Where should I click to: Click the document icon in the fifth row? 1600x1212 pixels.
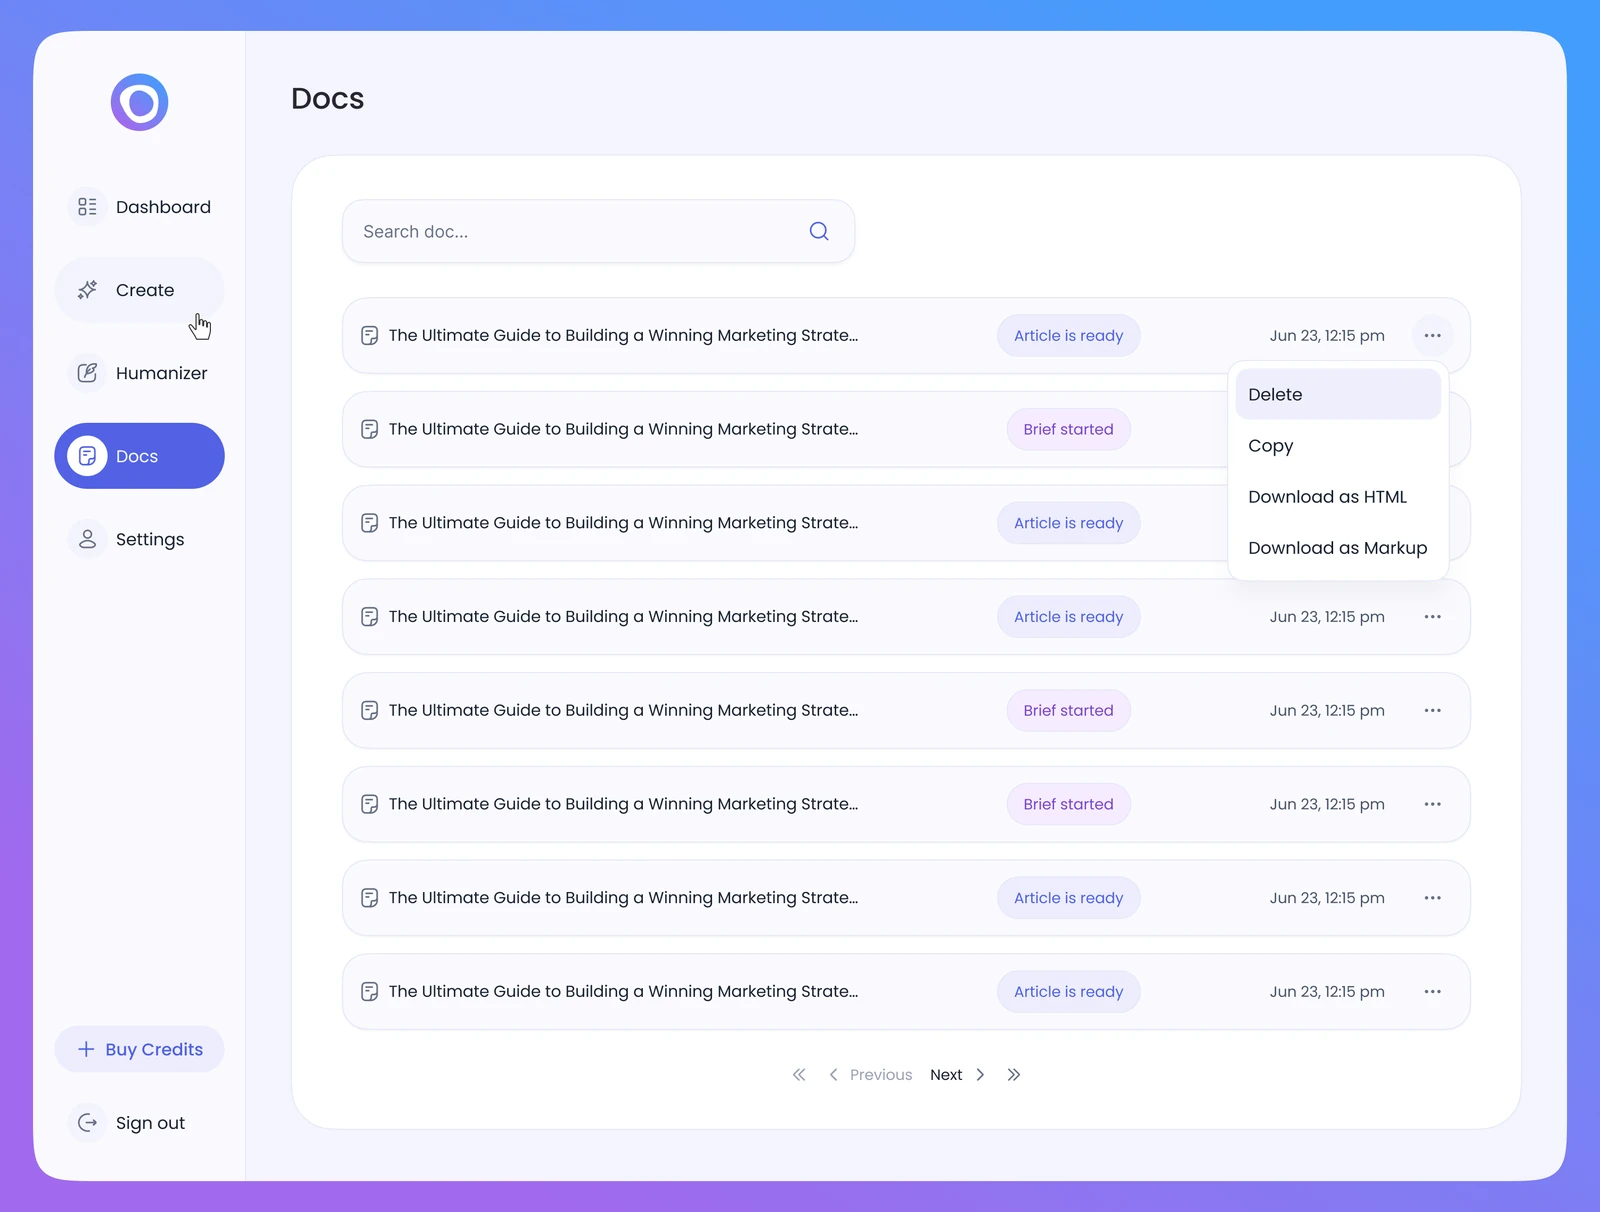click(x=369, y=710)
